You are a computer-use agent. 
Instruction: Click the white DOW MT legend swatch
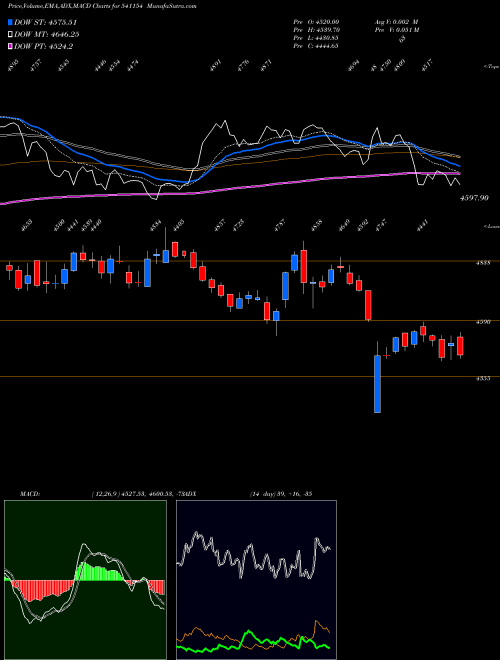point(10,35)
